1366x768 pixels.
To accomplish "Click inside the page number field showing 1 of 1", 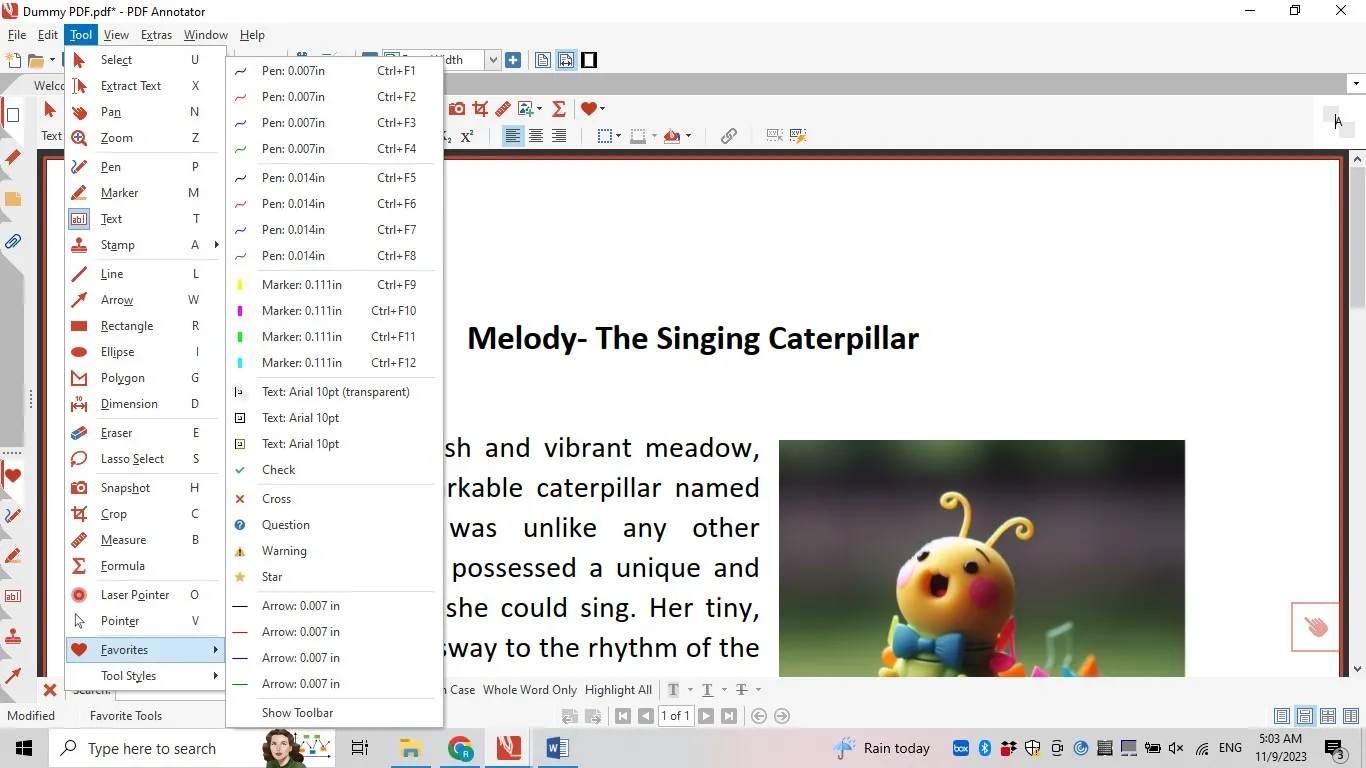I will pos(675,716).
